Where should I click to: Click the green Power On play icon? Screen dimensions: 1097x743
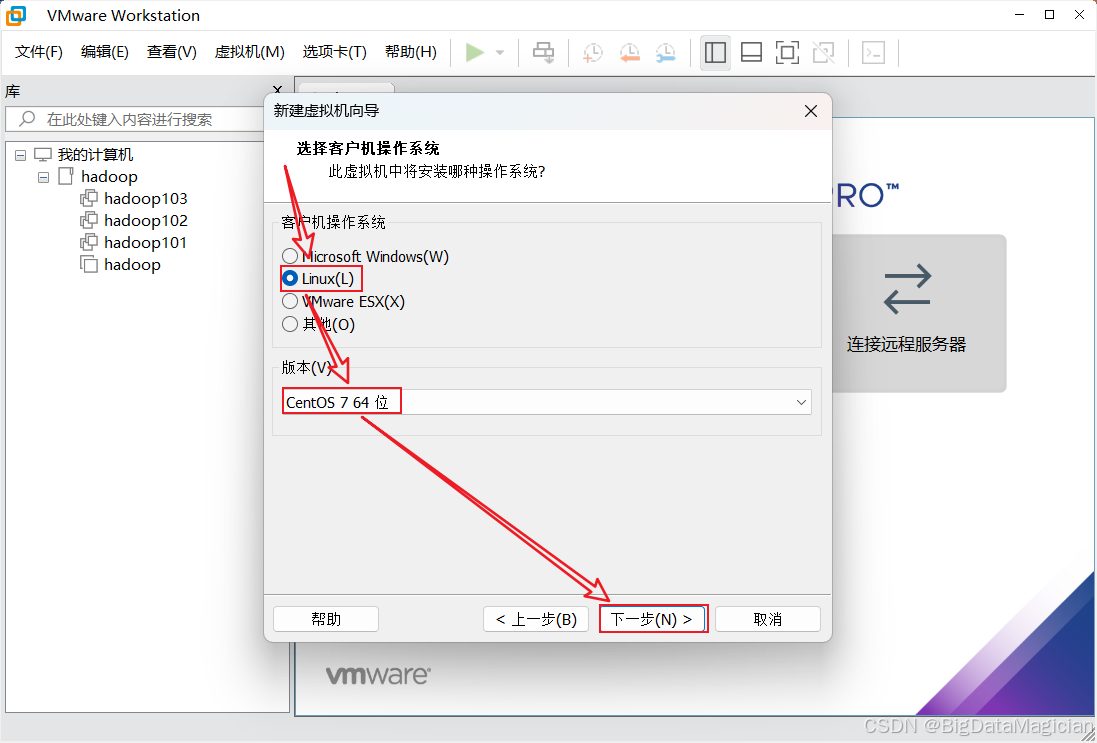point(475,52)
